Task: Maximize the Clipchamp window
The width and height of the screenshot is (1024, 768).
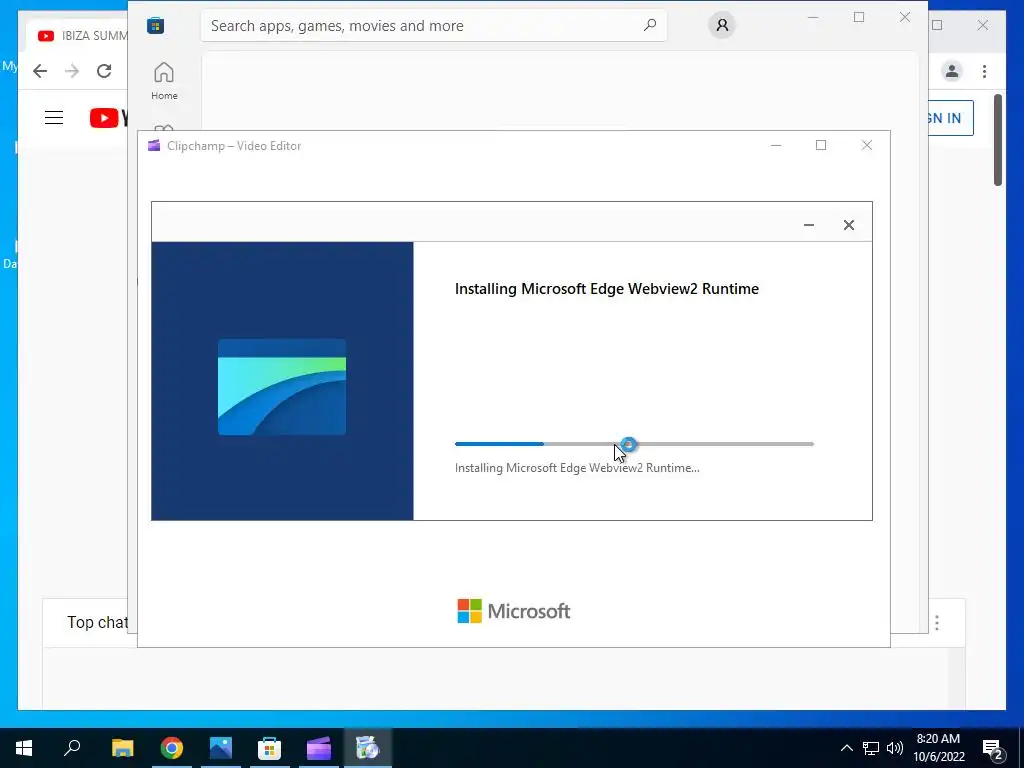Action: (x=821, y=146)
